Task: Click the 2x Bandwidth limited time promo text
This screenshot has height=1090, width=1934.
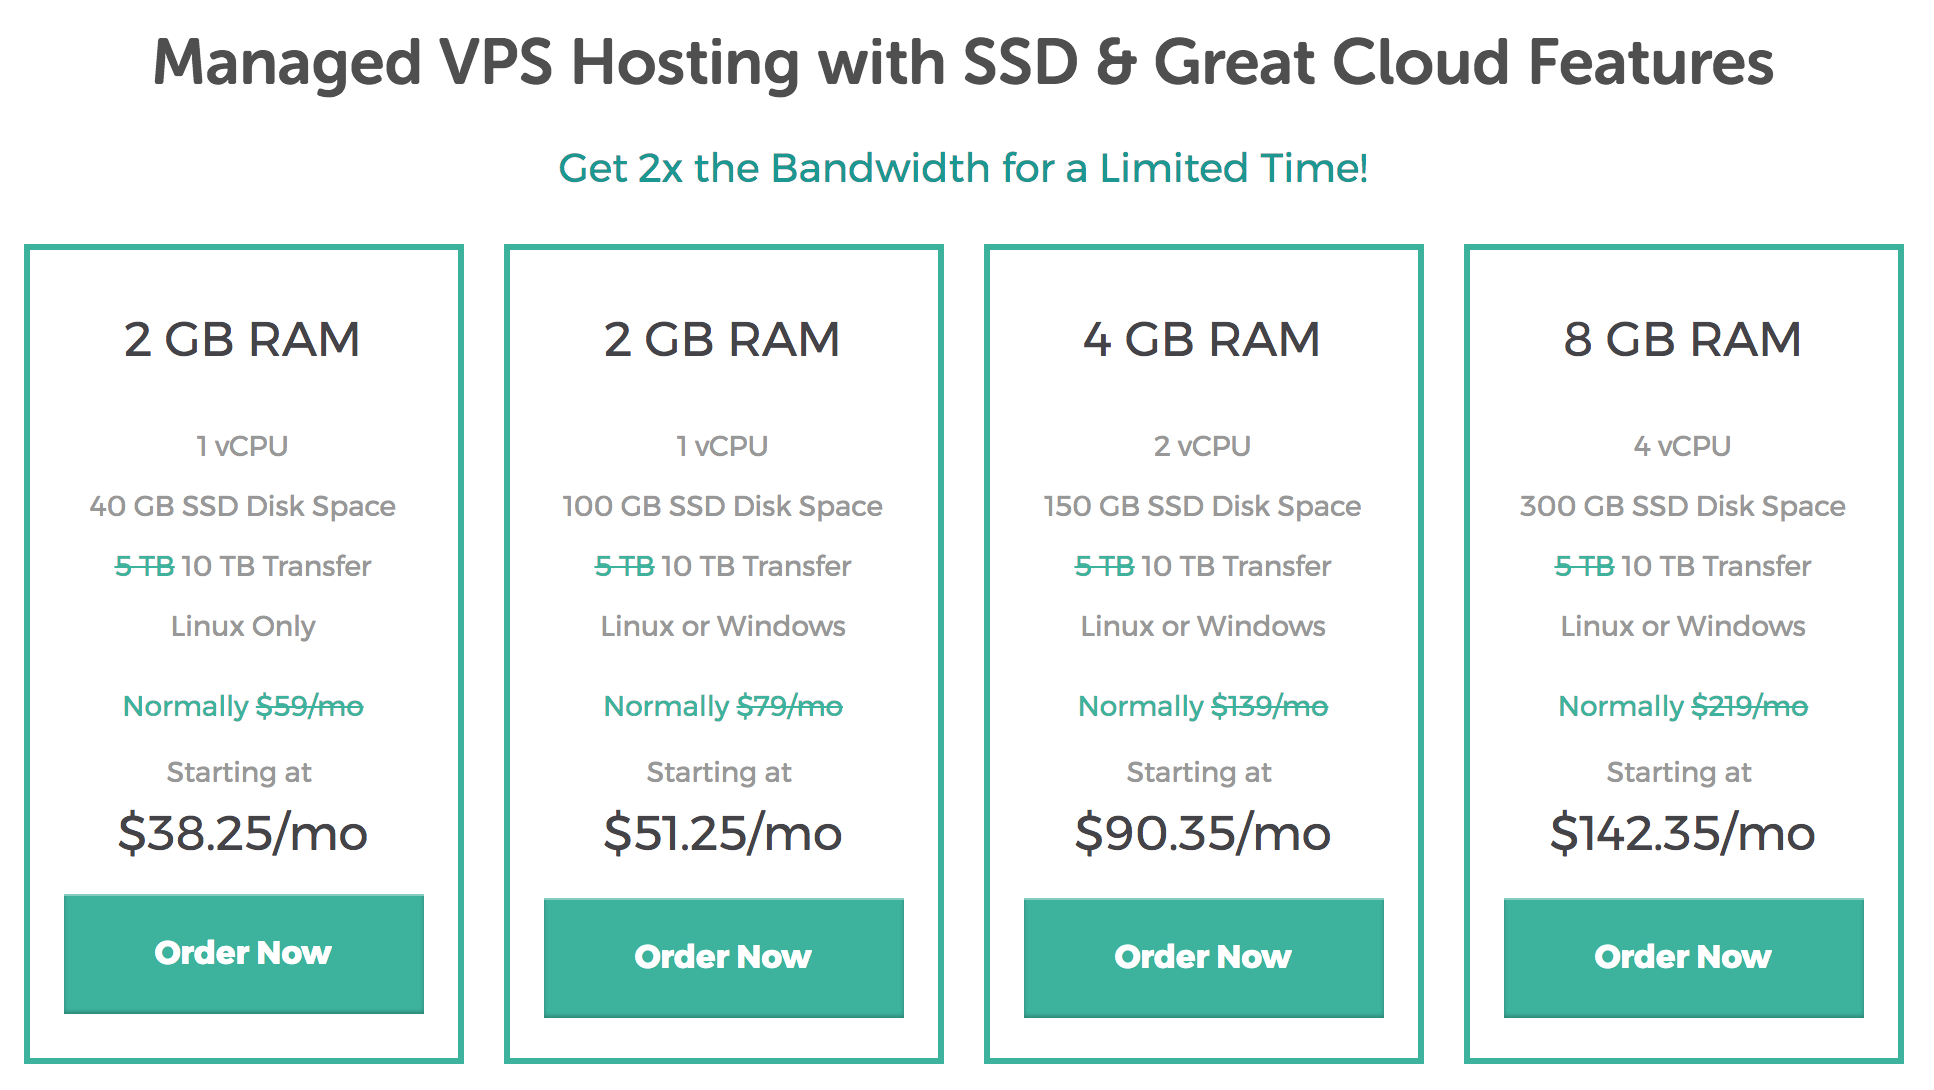Action: (x=963, y=168)
